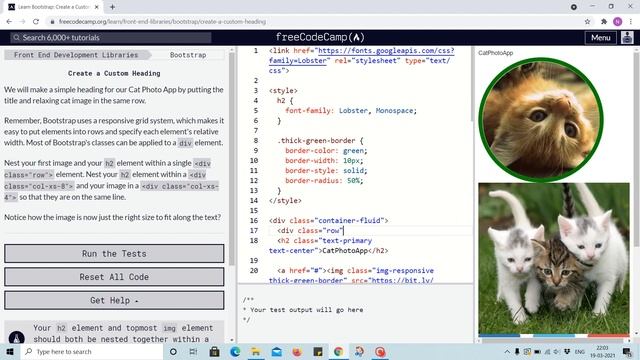Open the Windows Start button

pyautogui.click(x=10, y=351)
